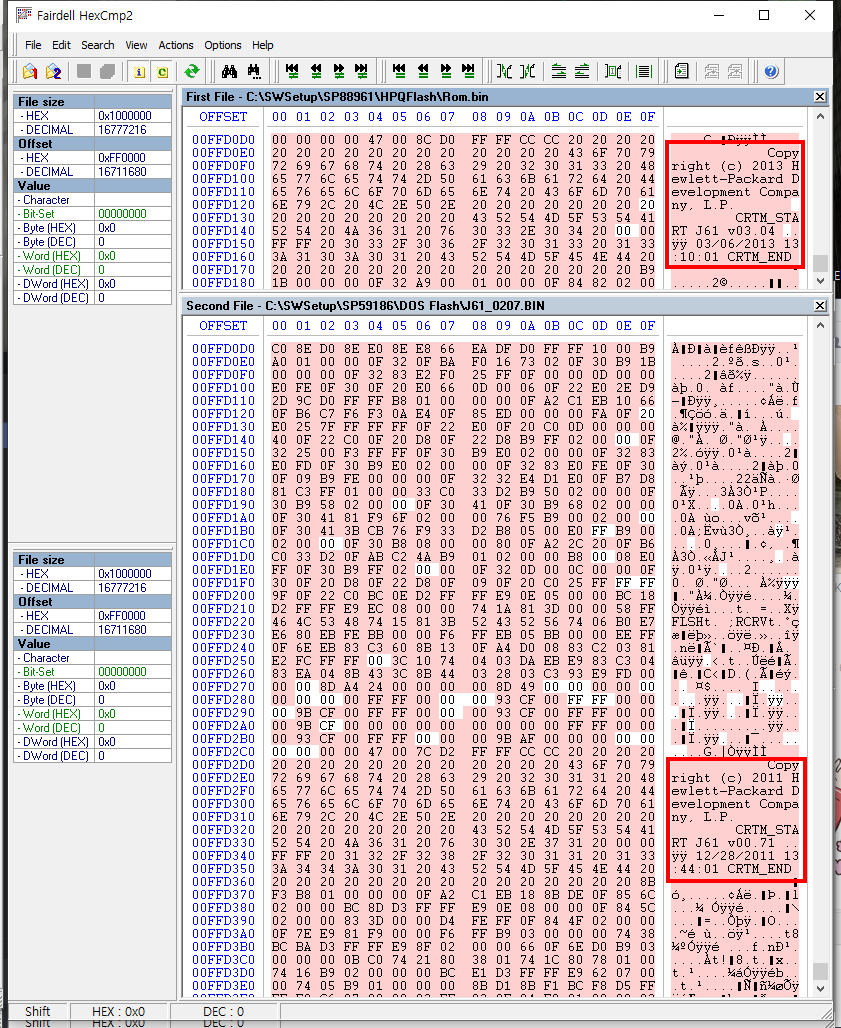Open the second file via toolbar icon
This screenshot has width=841, height=1028.
pyautogui.click(x=53, y=71)
